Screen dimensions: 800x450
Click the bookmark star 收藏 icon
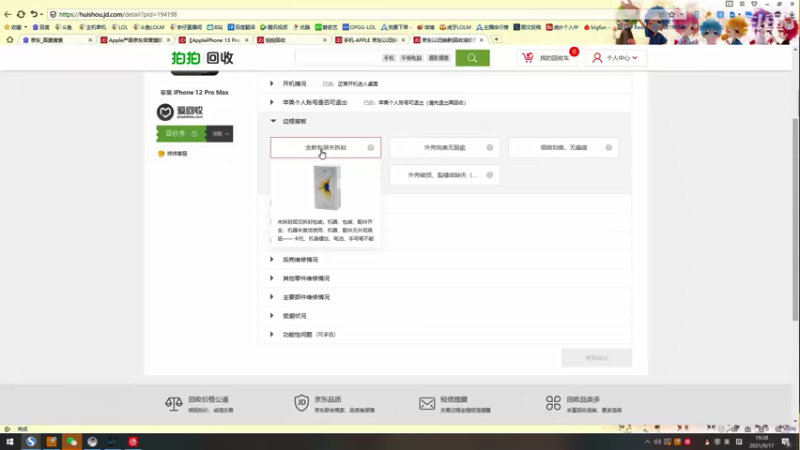[x=7, y=27]
